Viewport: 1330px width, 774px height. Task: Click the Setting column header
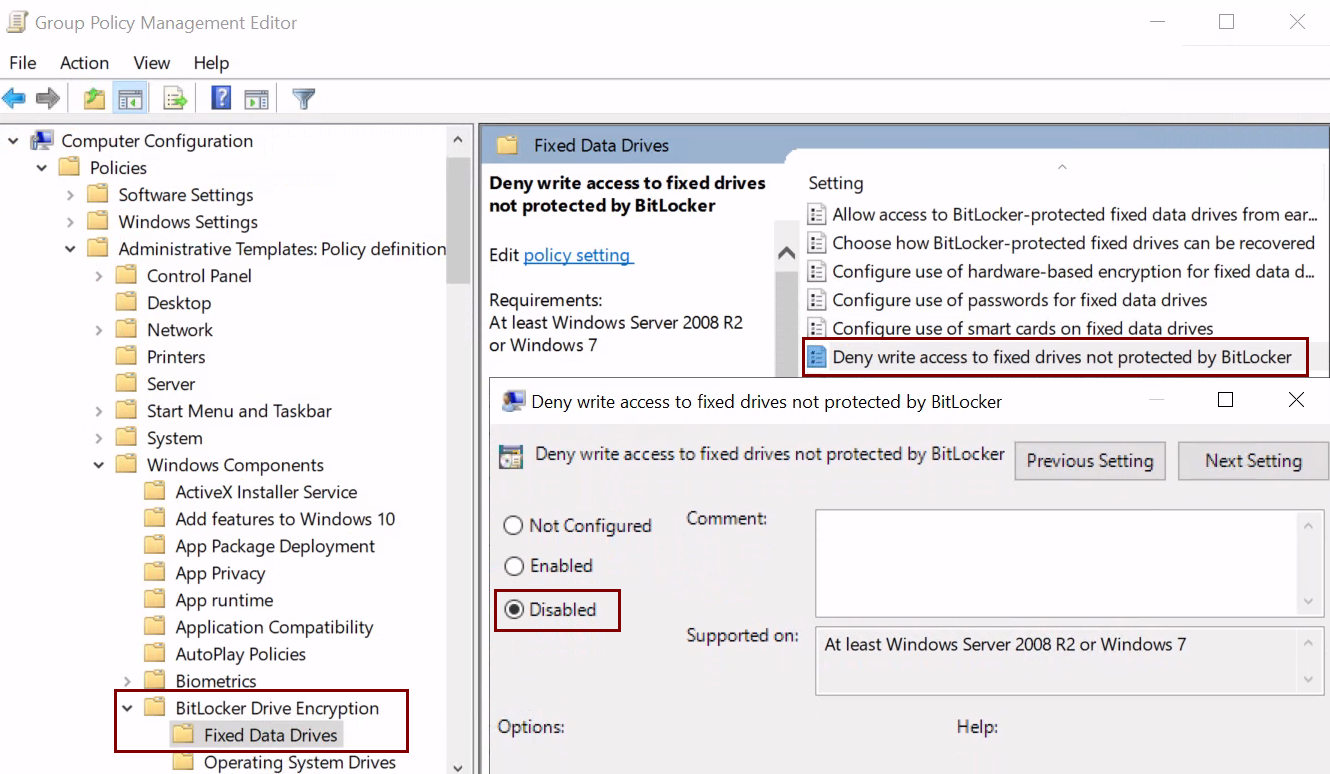pyautogui.click(x=836, y=183)
